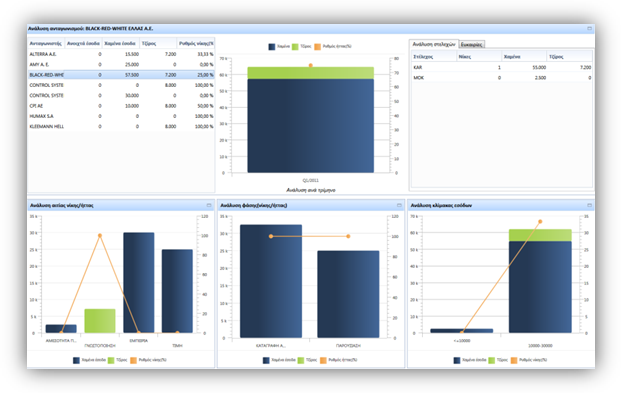Click the ΠΑΡΟΥΣΙΑΣΗ bar in phase chart
The height and width of the screenshot is (393, 621).
click(348, 294)
